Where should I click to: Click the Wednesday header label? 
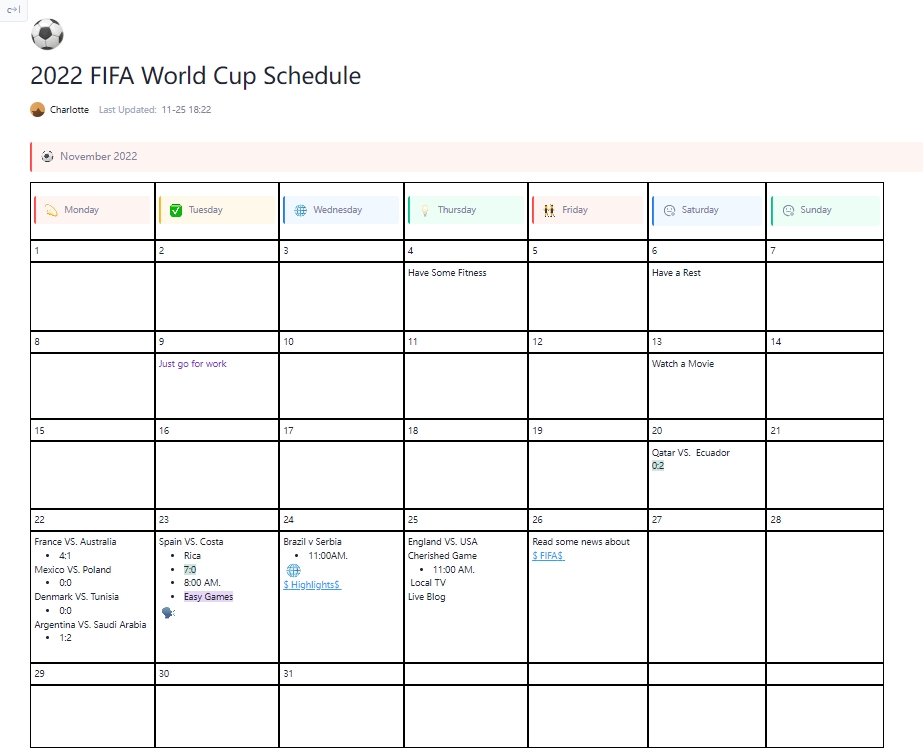coord(337,210)
